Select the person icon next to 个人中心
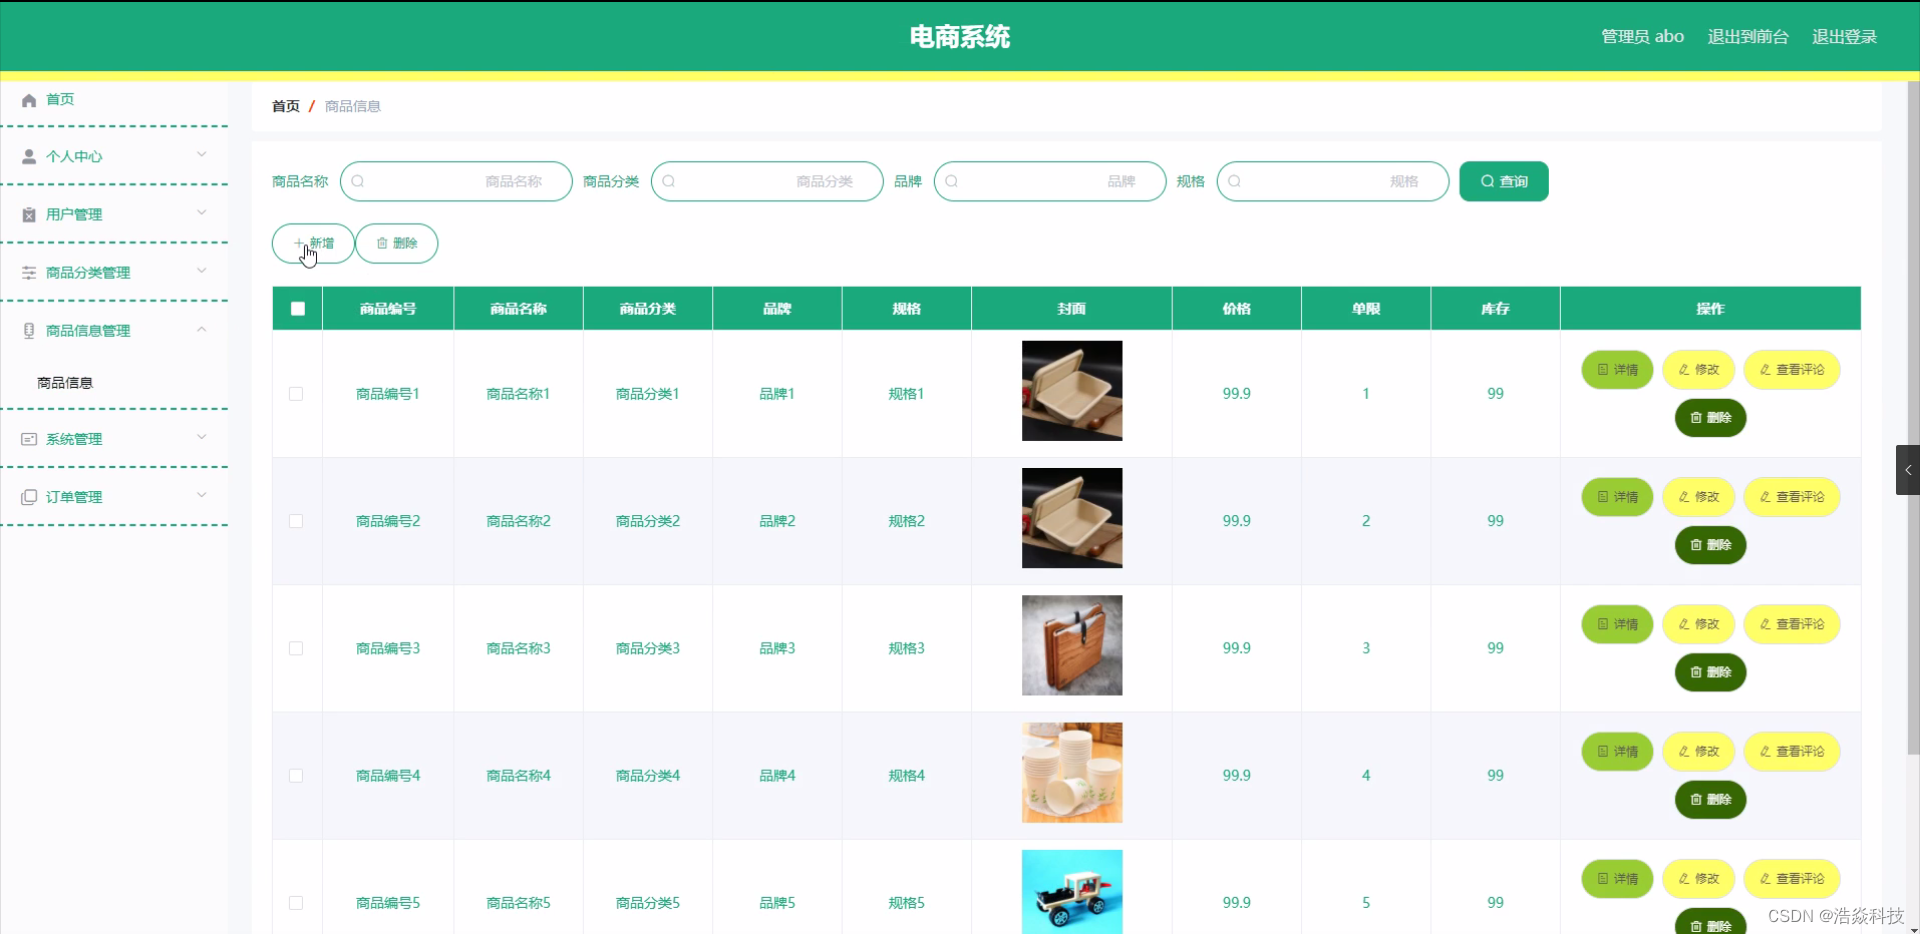 [27, 156]
